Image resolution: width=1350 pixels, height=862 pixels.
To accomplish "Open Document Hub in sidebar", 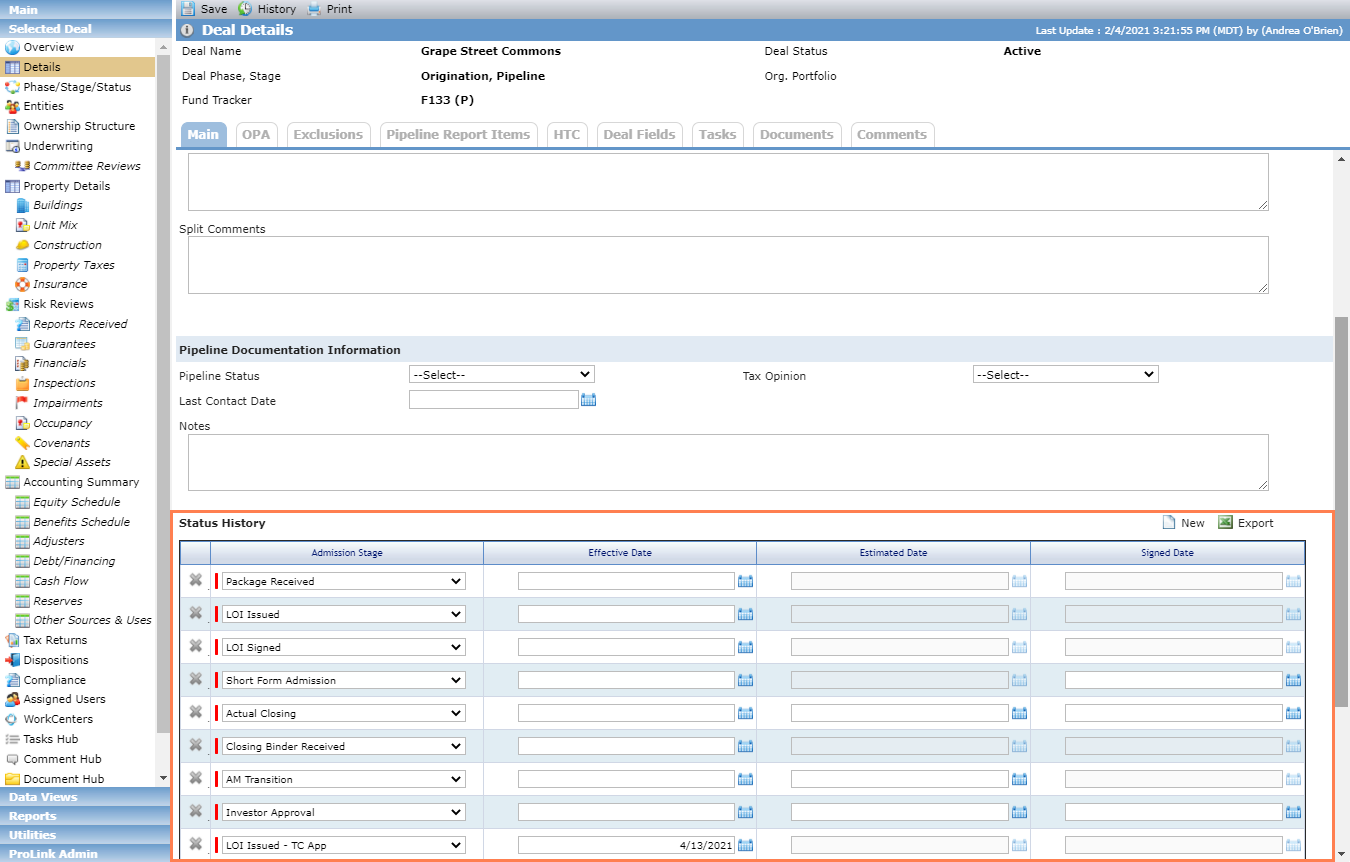I will click(64, 779).
